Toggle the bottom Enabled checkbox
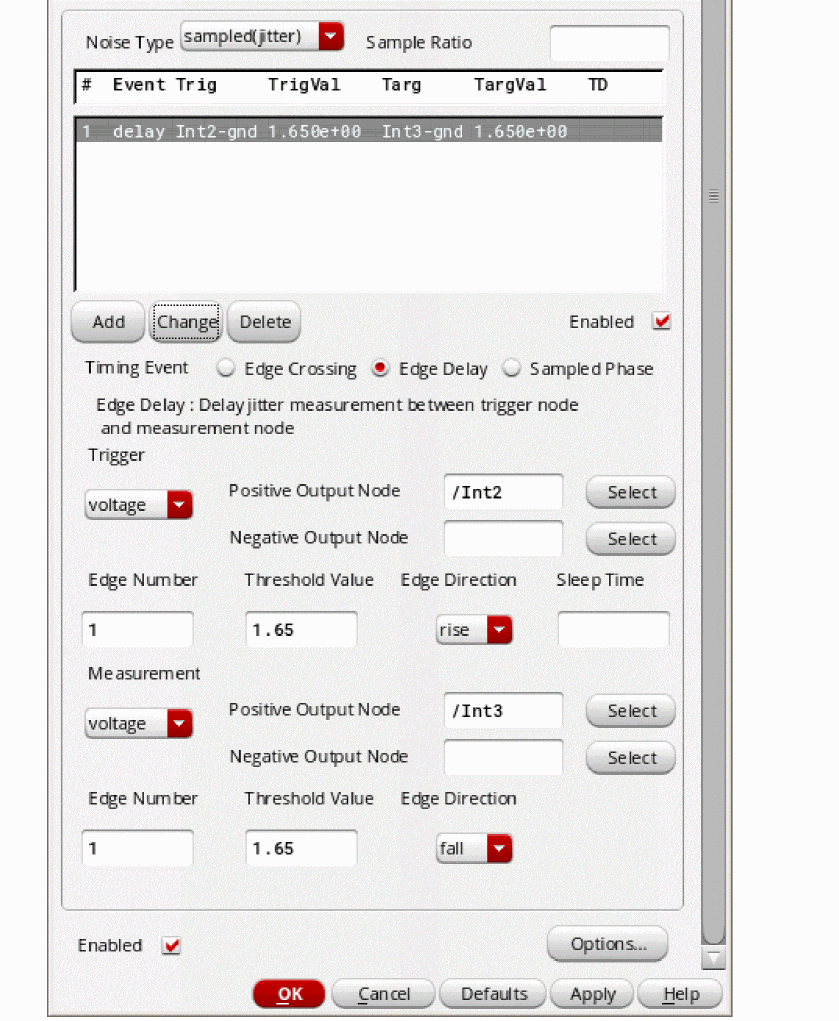The image size is (839, 1021). pyautogui.click(x=171, y=945)
